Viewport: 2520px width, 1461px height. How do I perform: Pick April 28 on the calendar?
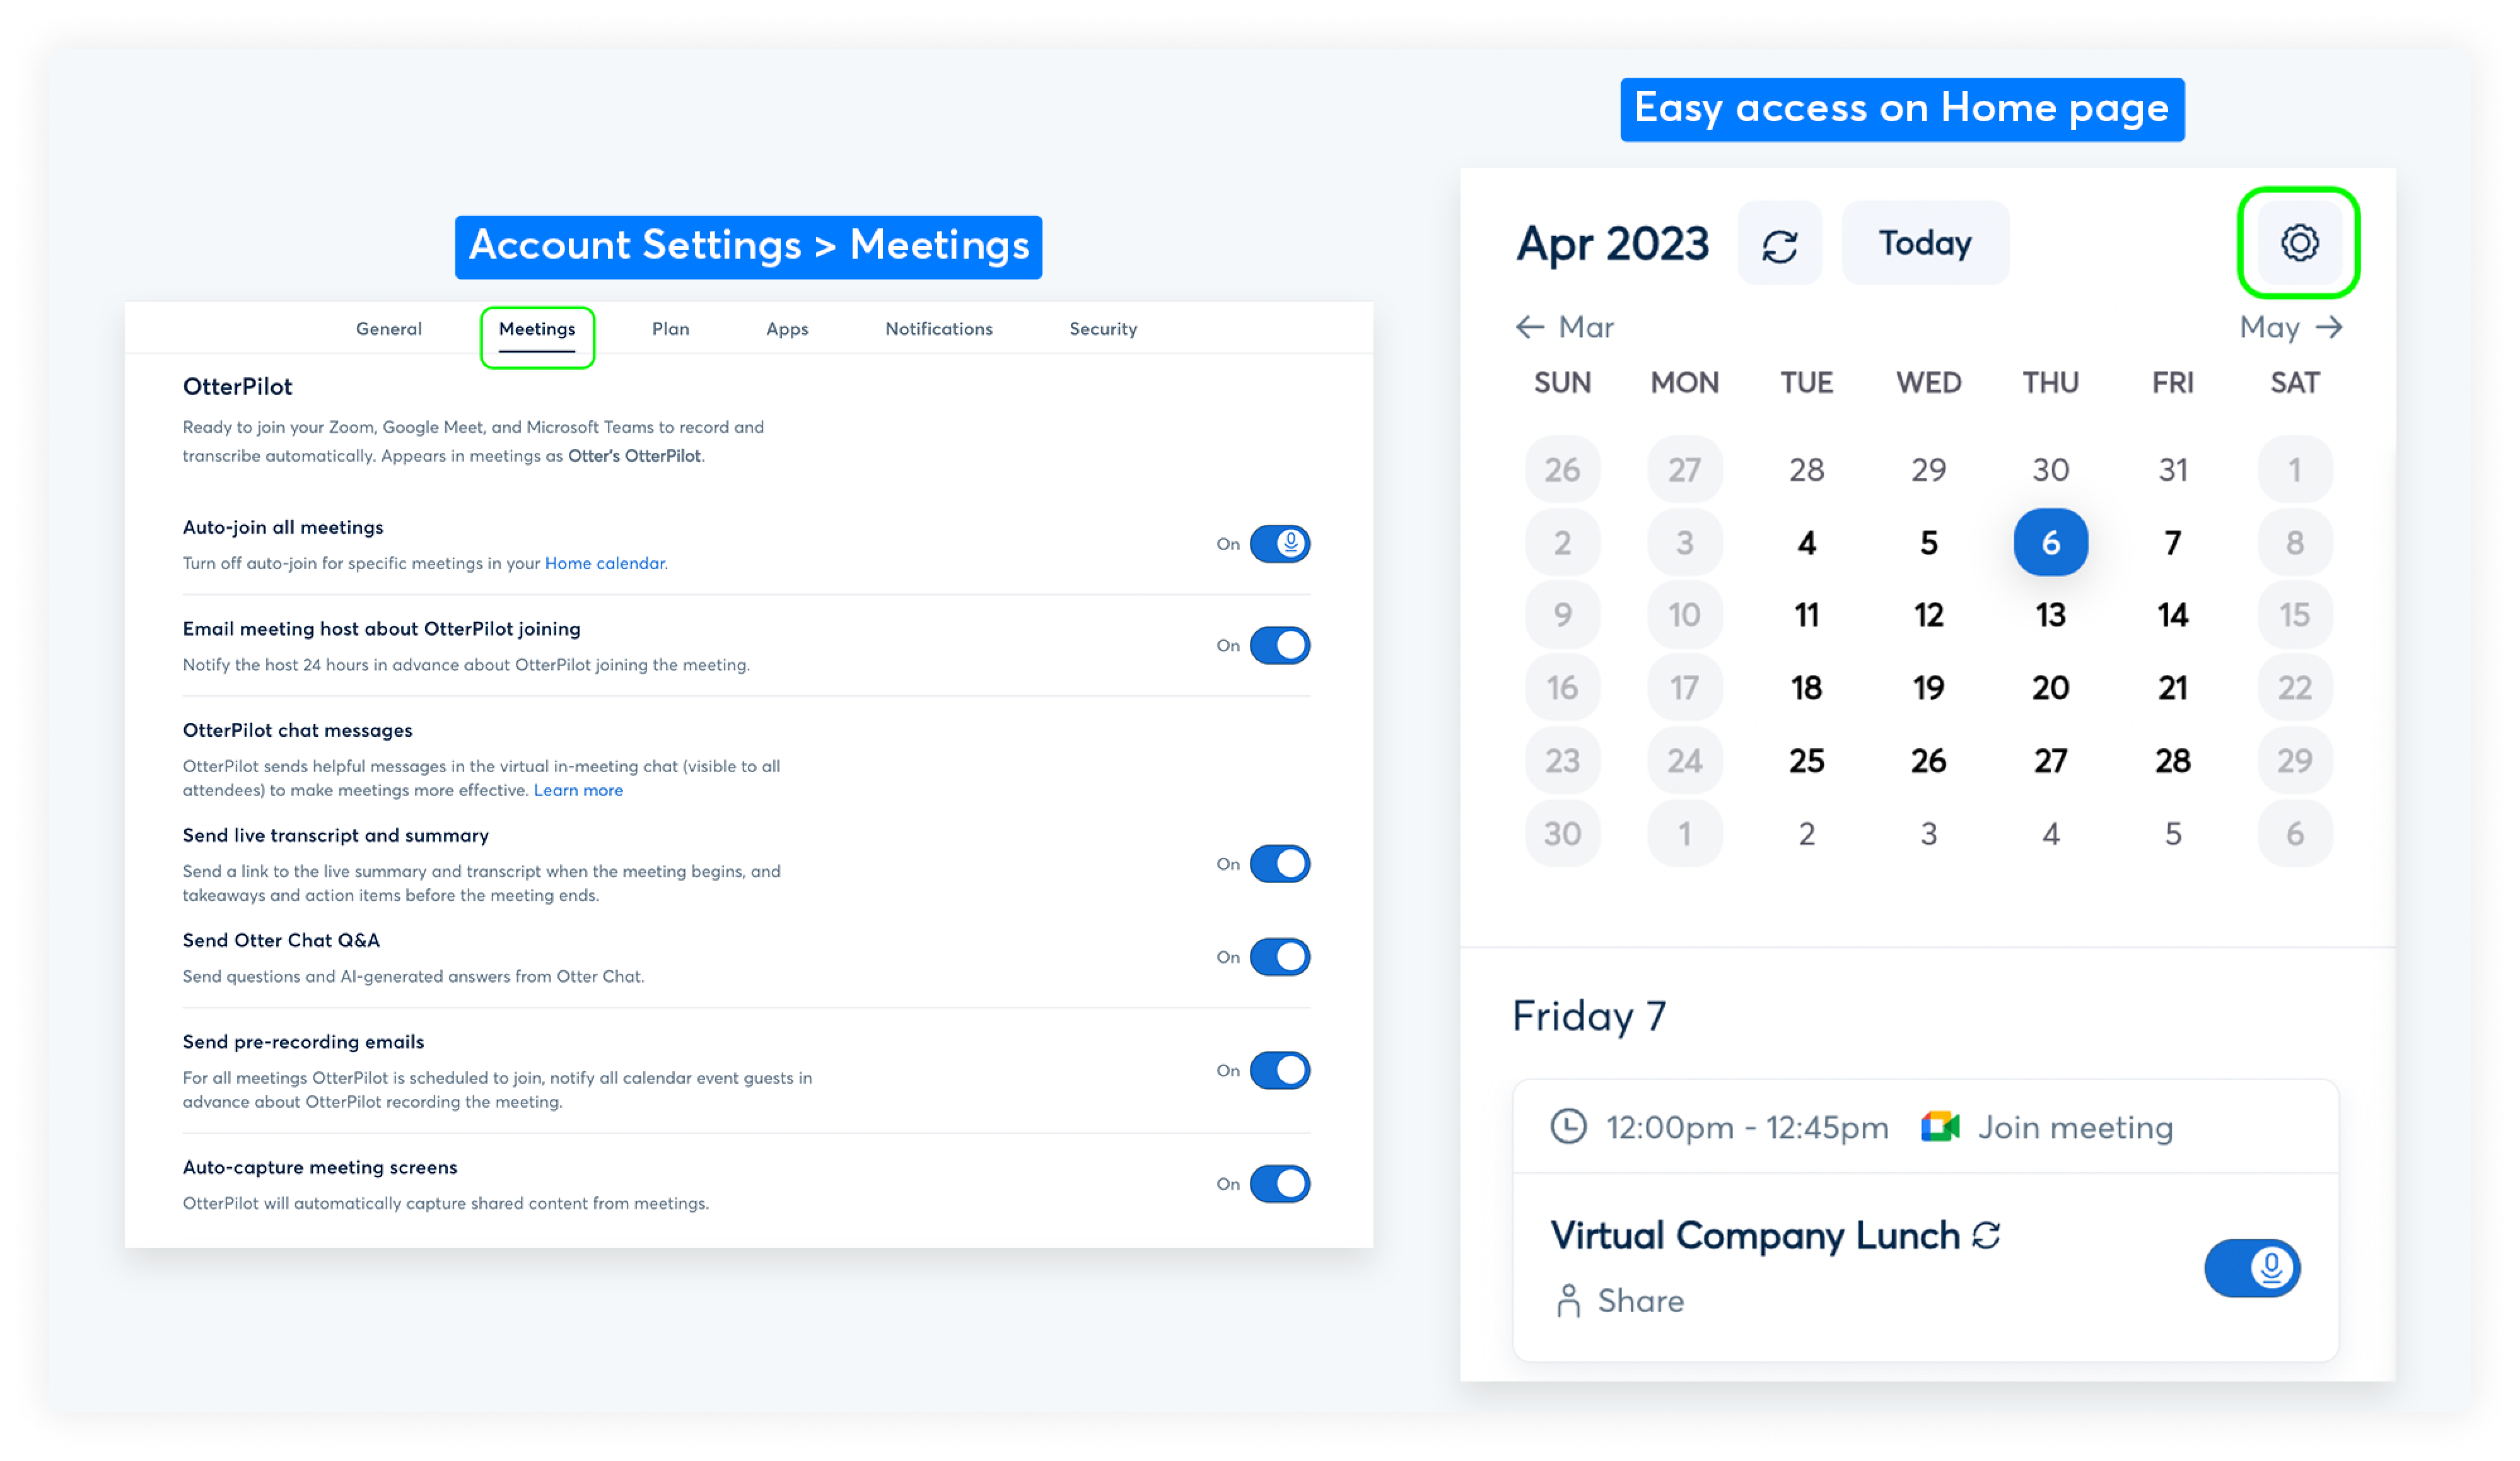tap(2172, 761)
